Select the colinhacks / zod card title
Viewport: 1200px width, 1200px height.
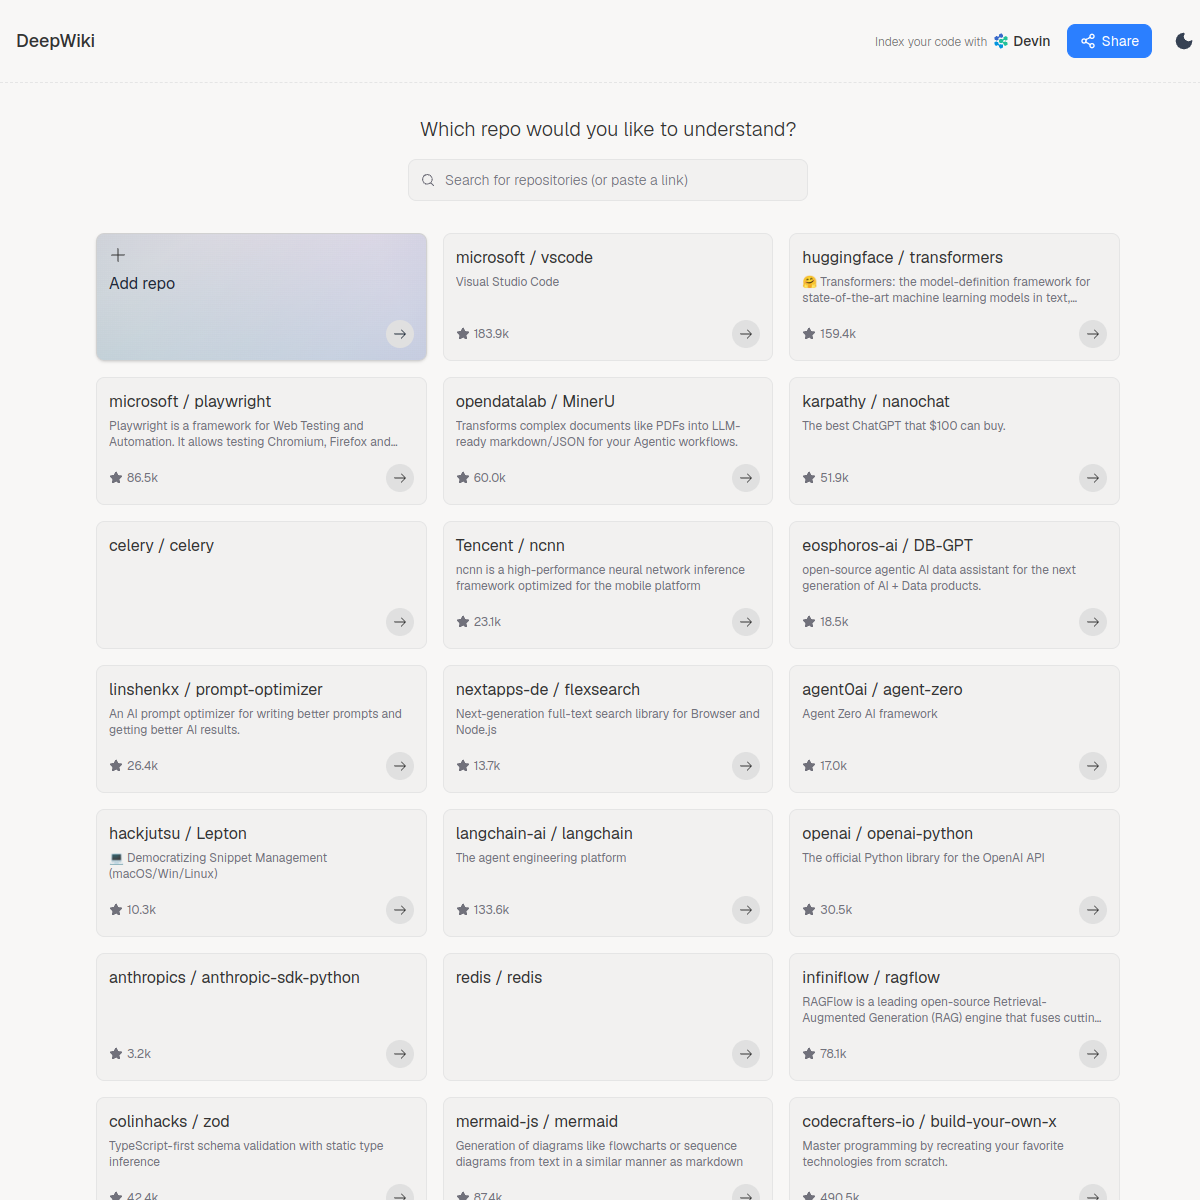169,1122
